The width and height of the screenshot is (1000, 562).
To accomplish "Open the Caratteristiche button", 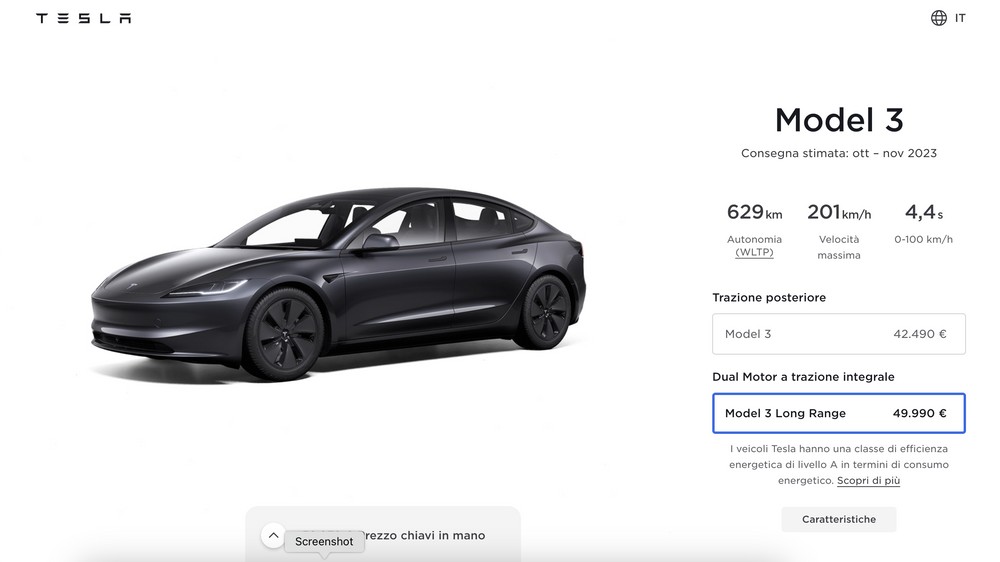I will [839, 519].
